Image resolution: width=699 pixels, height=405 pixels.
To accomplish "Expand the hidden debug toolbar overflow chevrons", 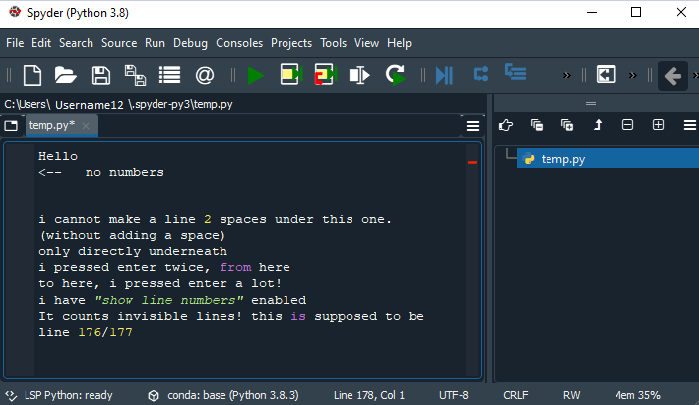I will (x=567, y=75).
